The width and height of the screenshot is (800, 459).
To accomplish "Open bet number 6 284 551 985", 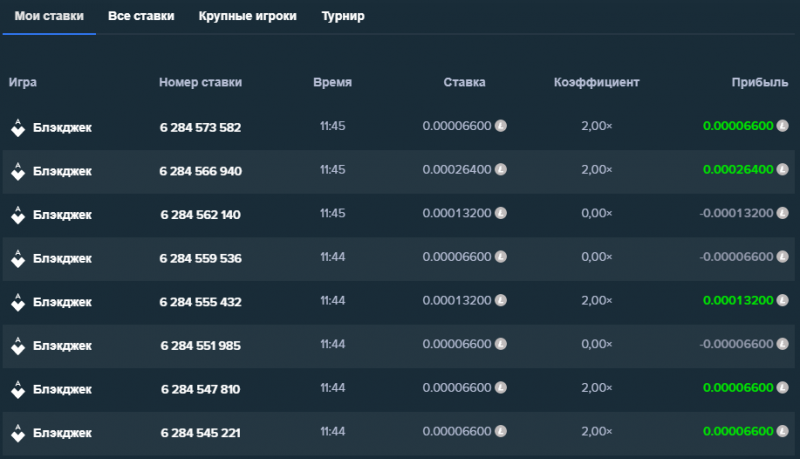I will coord(201,346).
